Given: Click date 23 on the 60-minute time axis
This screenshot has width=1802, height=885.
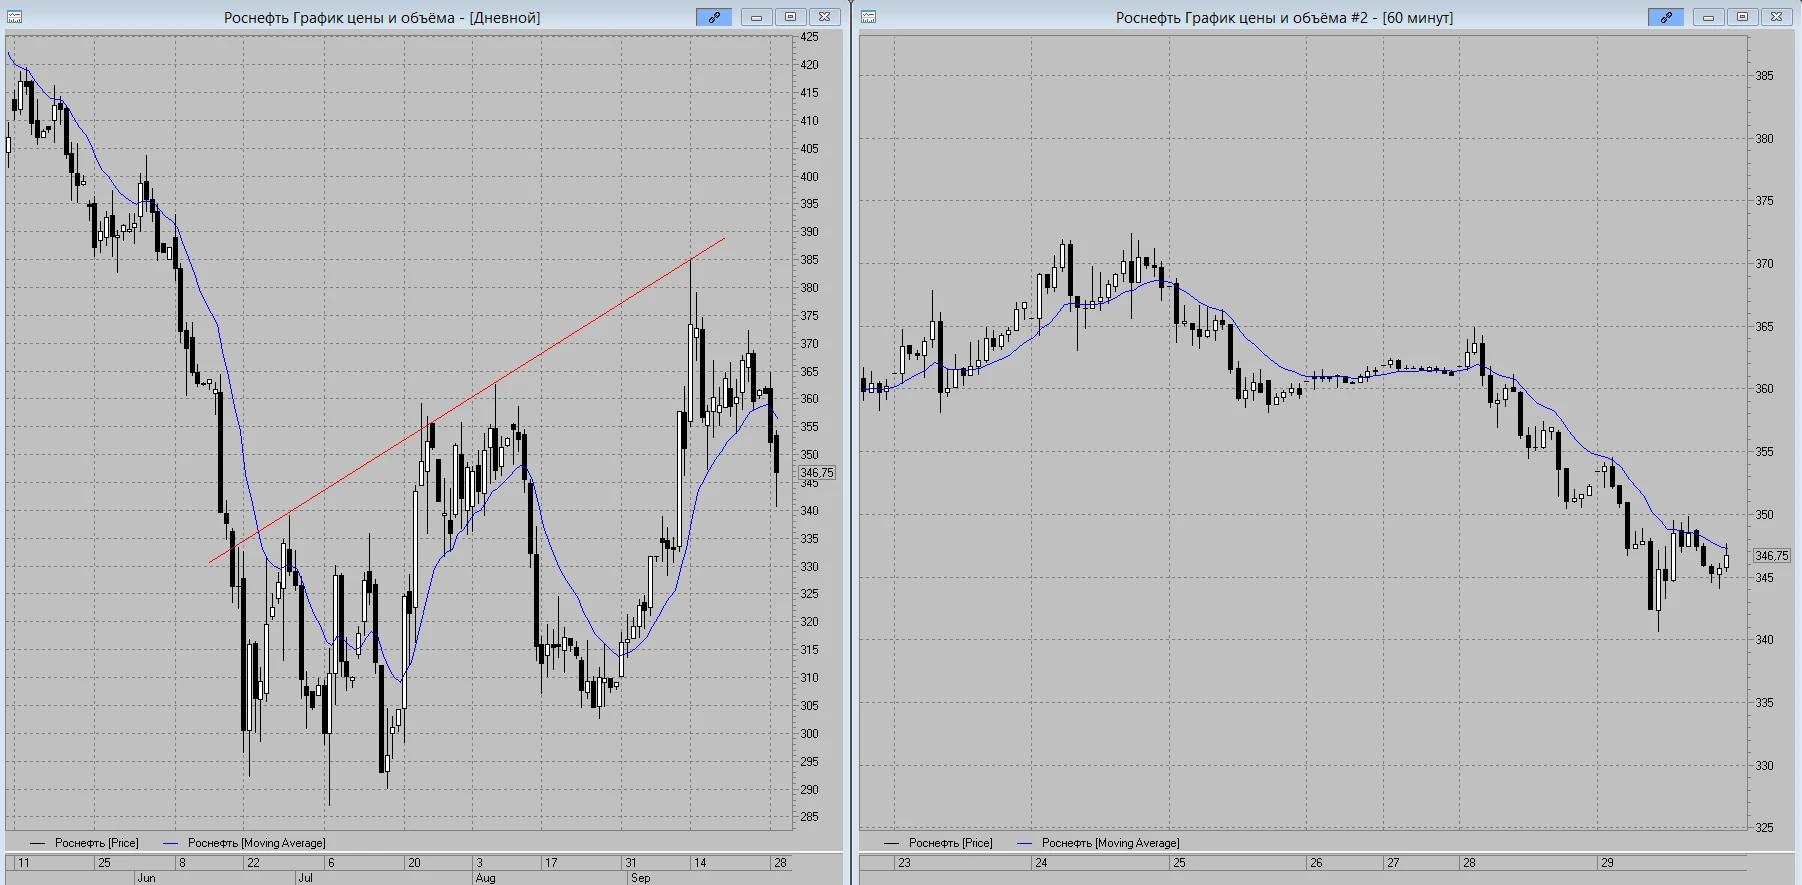Looking at the screenshot, I should pos(904,862).
